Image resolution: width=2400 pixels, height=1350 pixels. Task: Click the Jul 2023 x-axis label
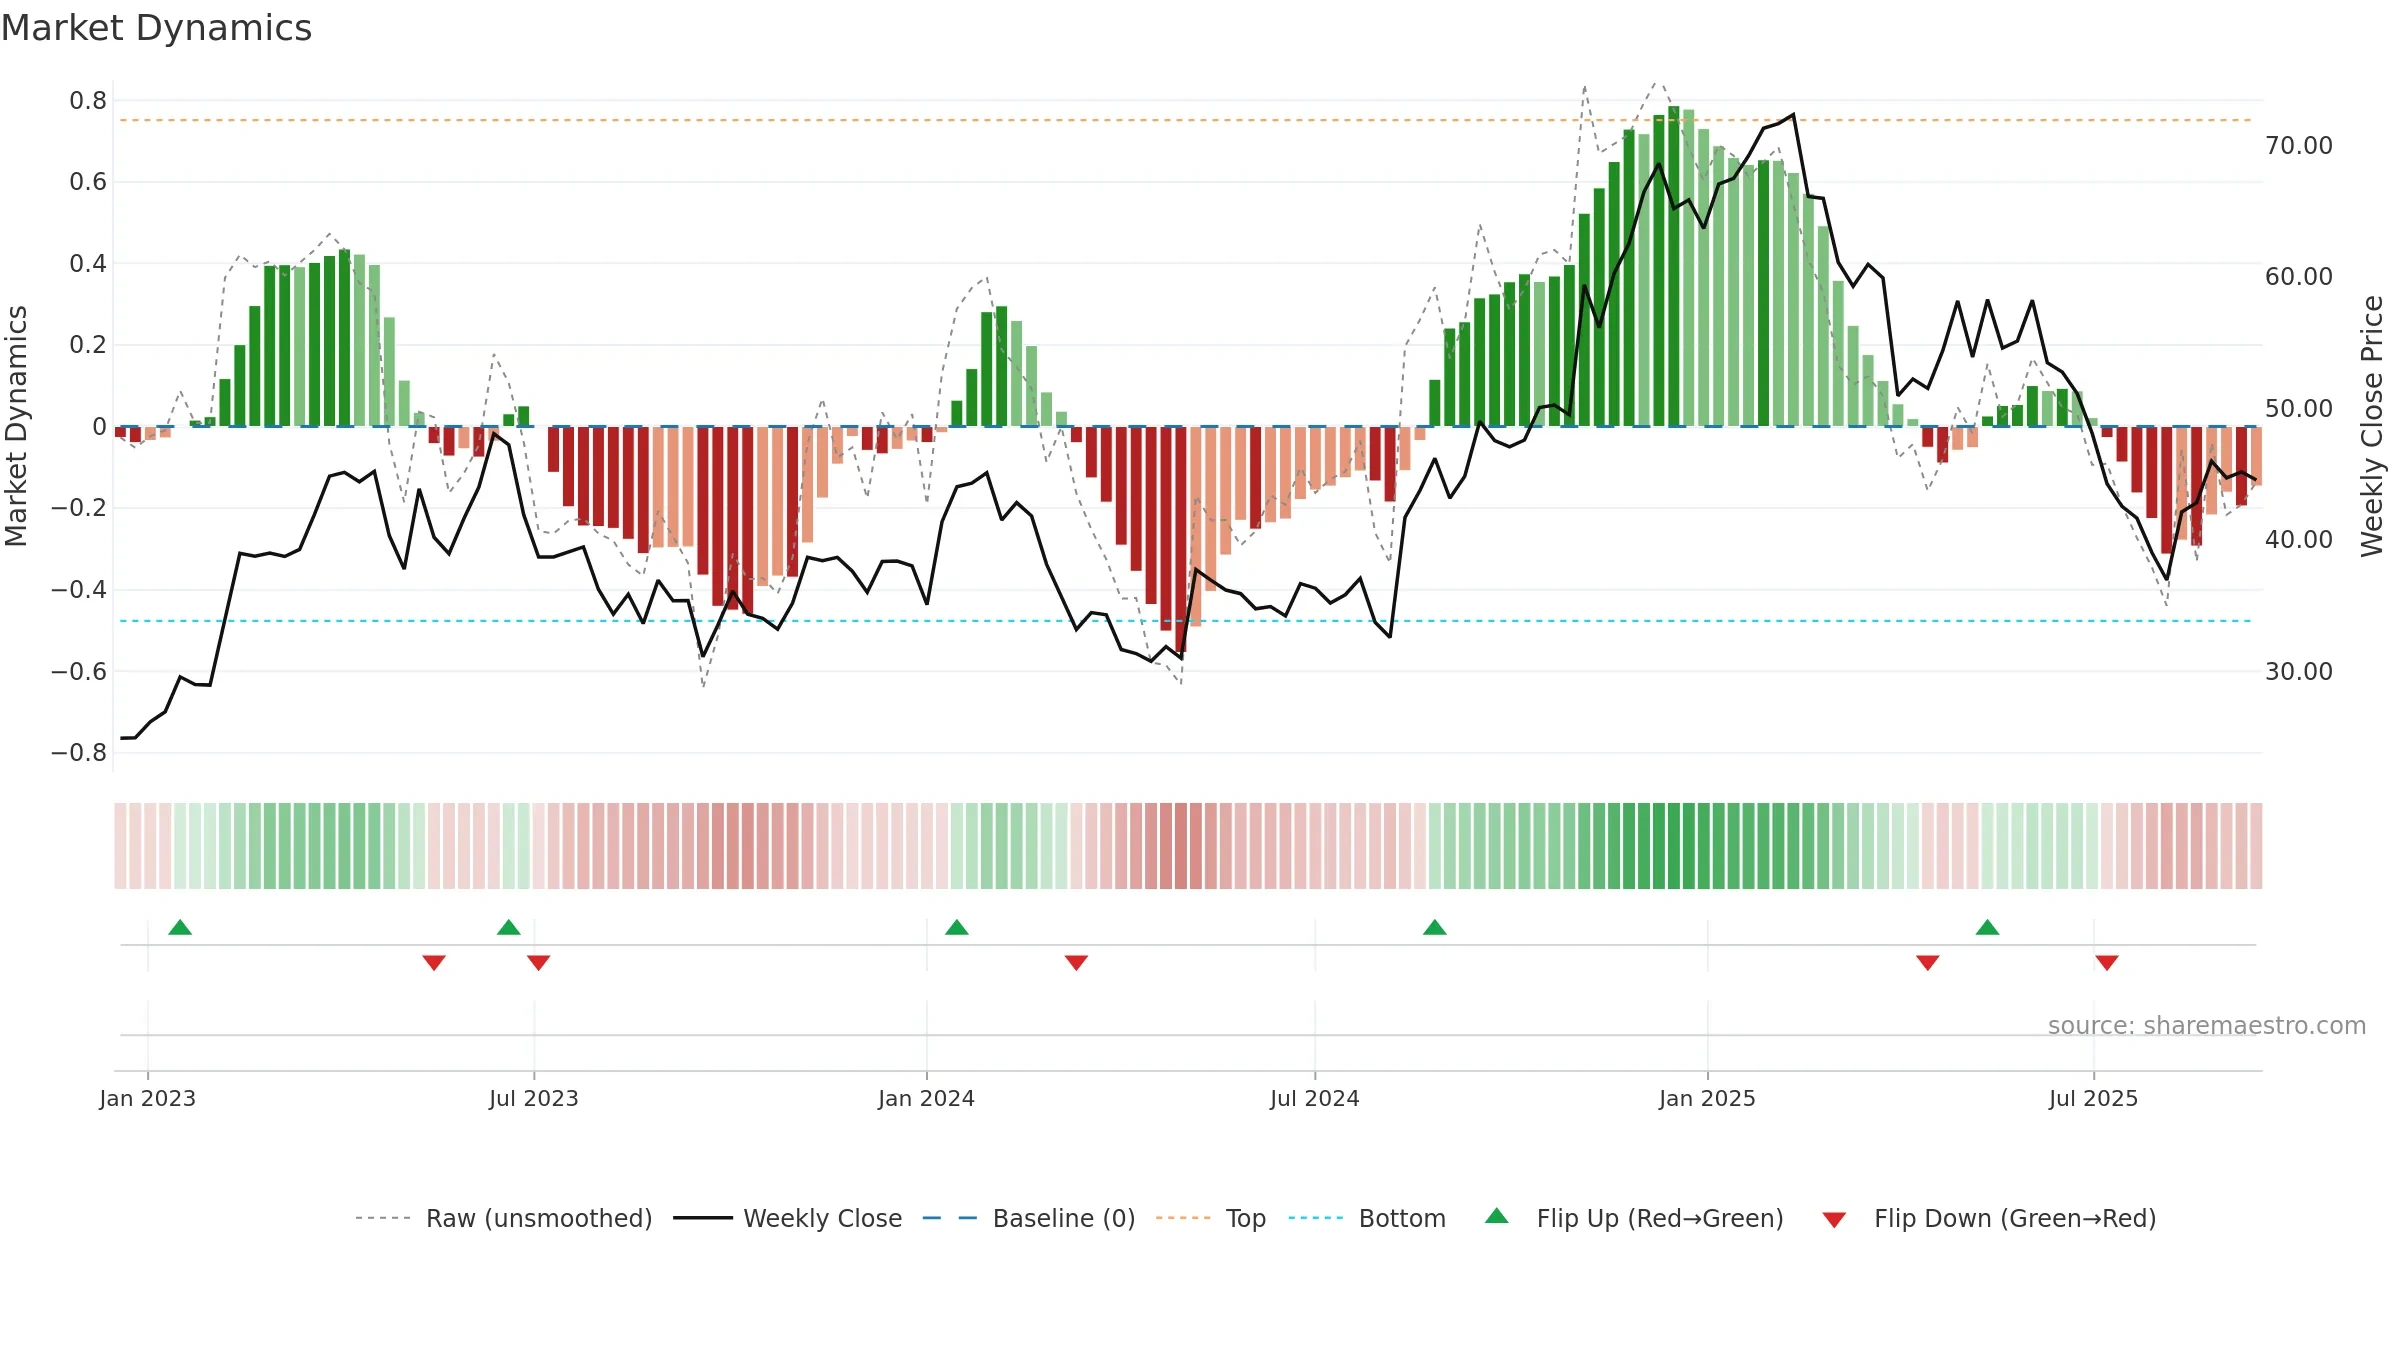point(534,1098)
